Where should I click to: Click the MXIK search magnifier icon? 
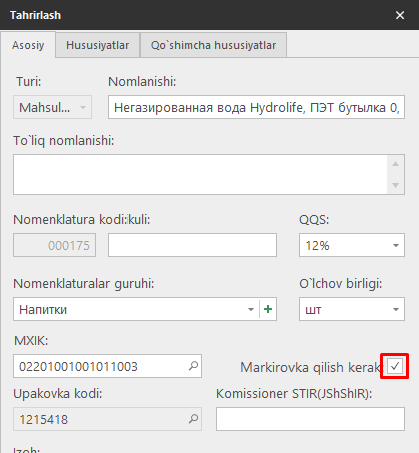[193, 366]
